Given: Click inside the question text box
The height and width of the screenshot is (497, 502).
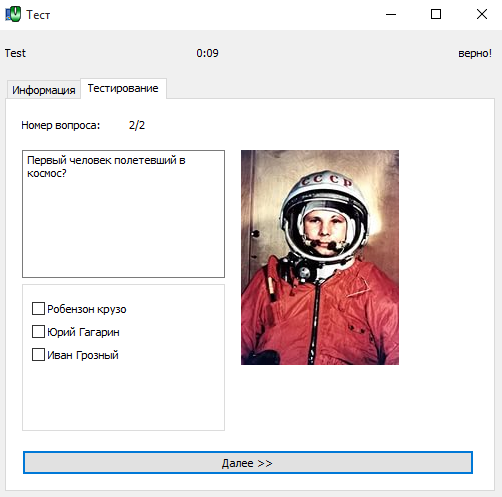Looking at the screenshot, I should point(123,214).
